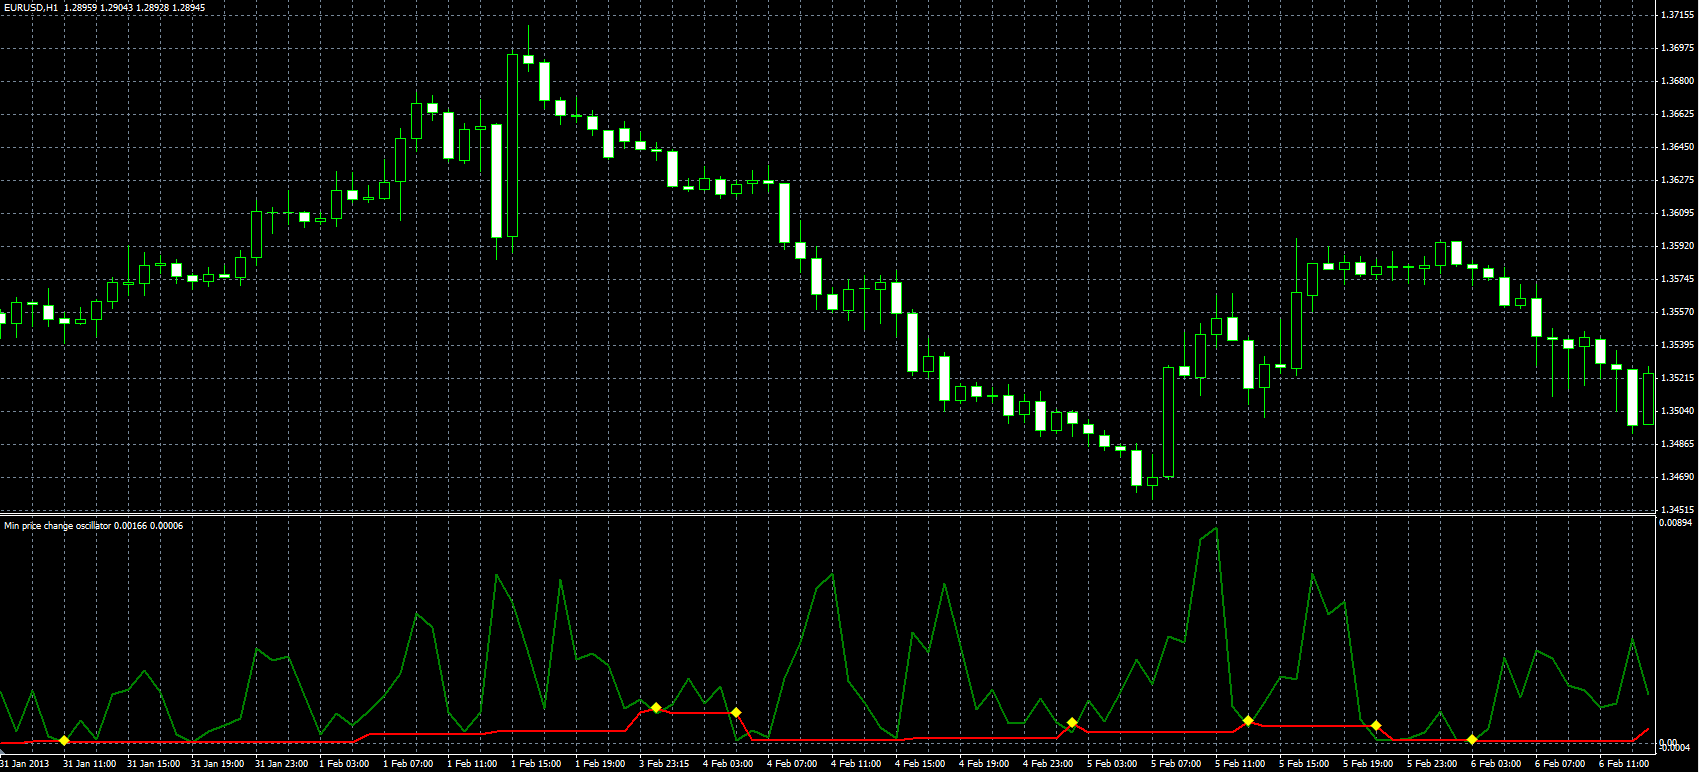The height and width of the screenshot is (772, 1699).
Task: Click the '5 Feb 23:00' time axis label
Action: pyautogui.click(x=1432, y=764)
